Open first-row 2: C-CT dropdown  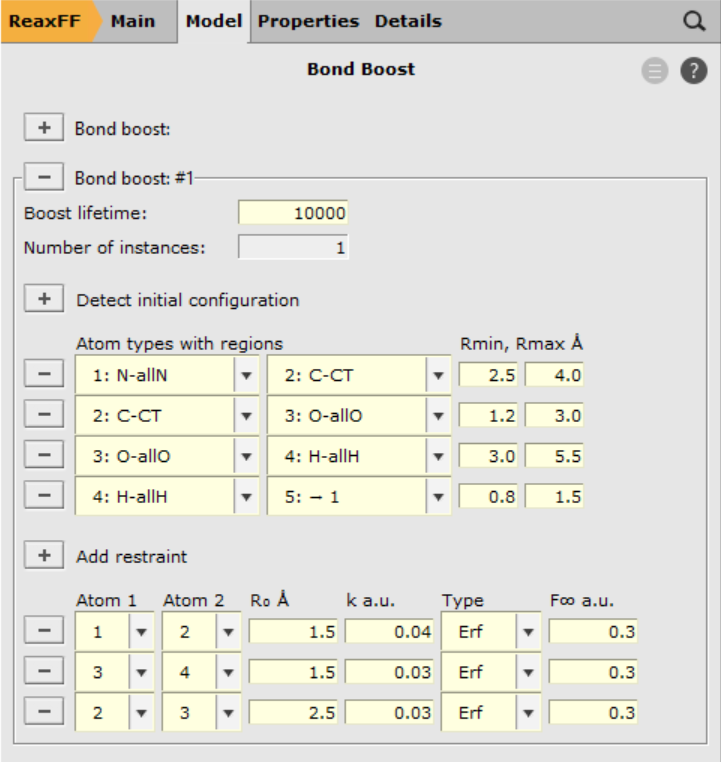tap(359, 375)
